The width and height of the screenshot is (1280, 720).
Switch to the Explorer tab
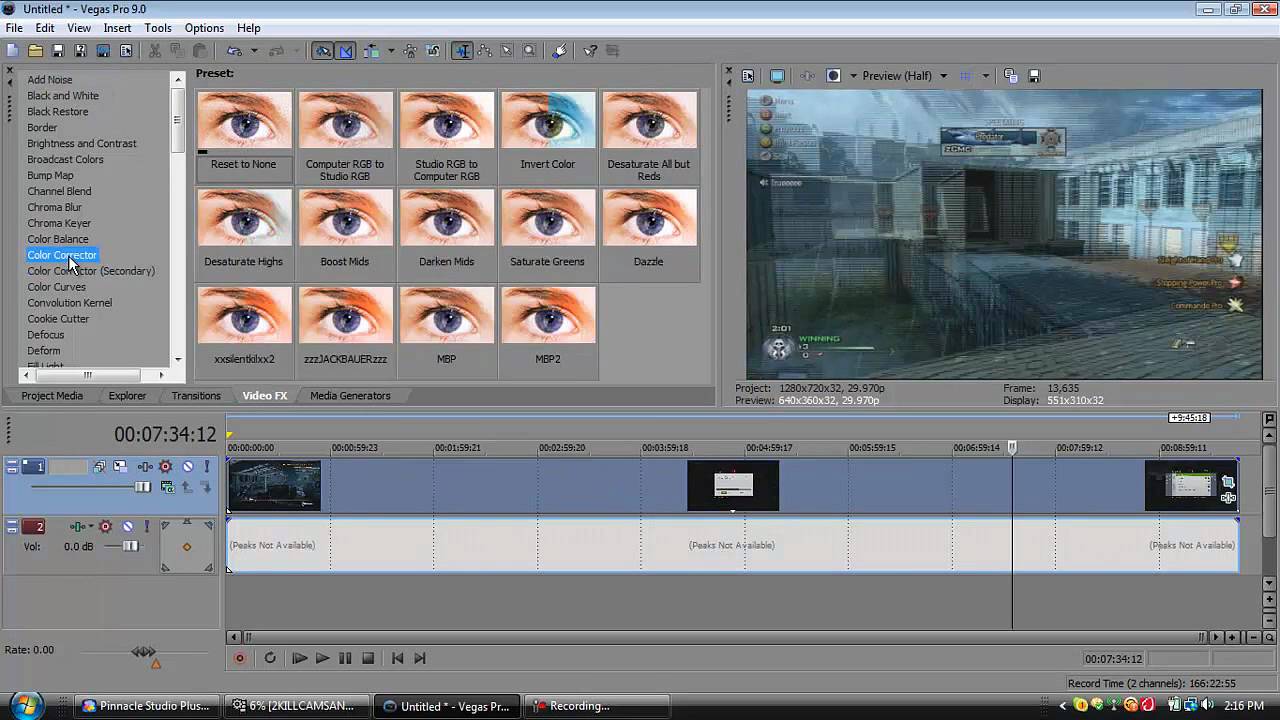[127, 396]
